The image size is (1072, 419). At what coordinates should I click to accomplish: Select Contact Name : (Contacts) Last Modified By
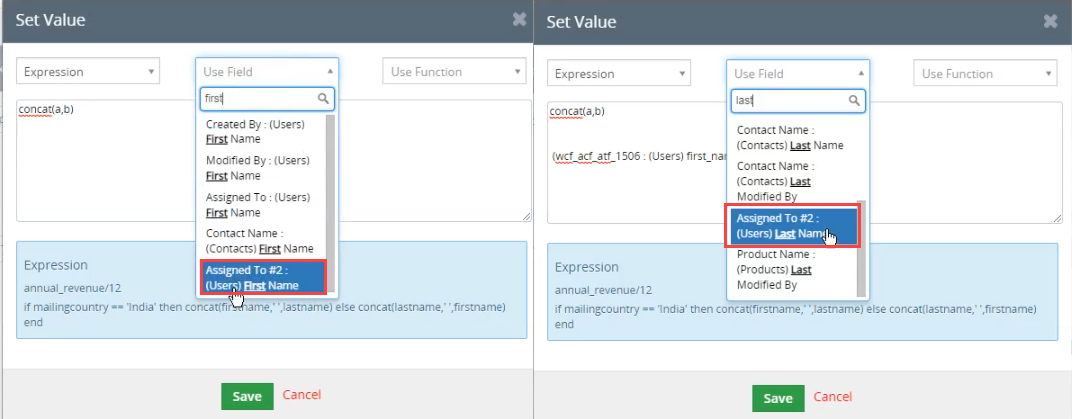pos(793,181)
